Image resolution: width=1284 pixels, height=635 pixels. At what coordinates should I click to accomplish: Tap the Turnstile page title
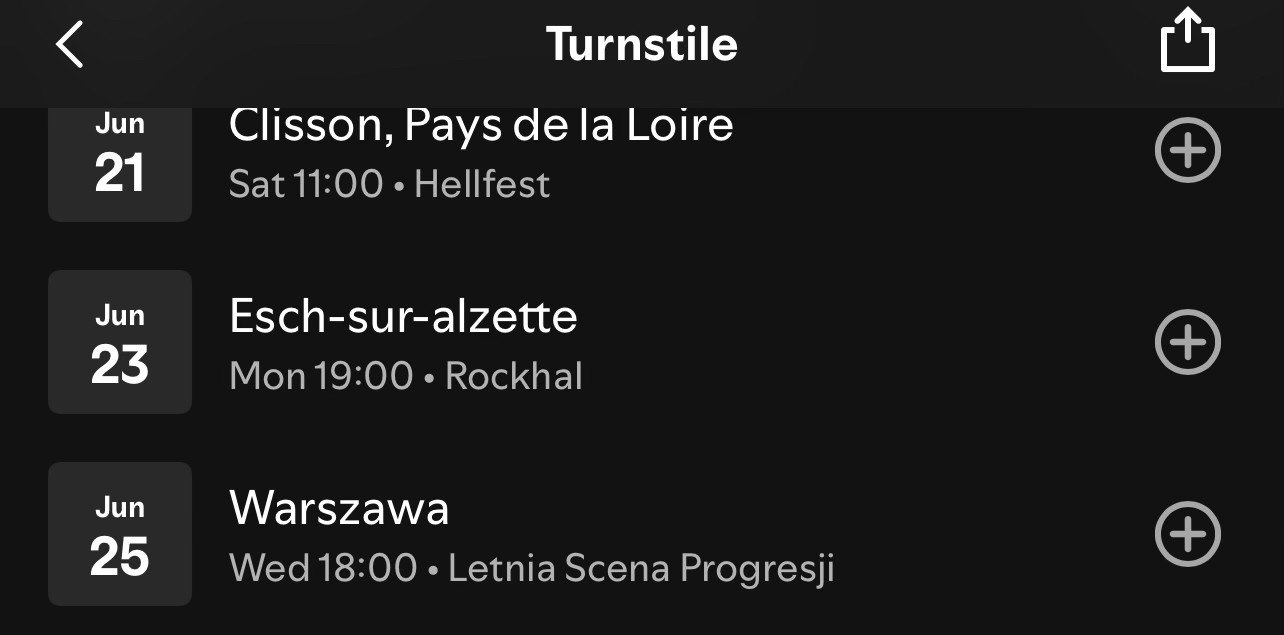pos(642,45)
